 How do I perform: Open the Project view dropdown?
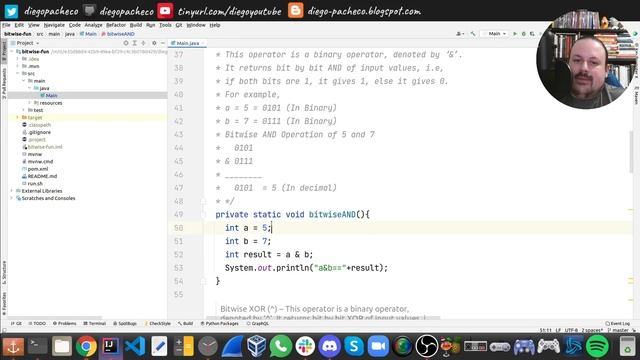(x=28, y=43)
